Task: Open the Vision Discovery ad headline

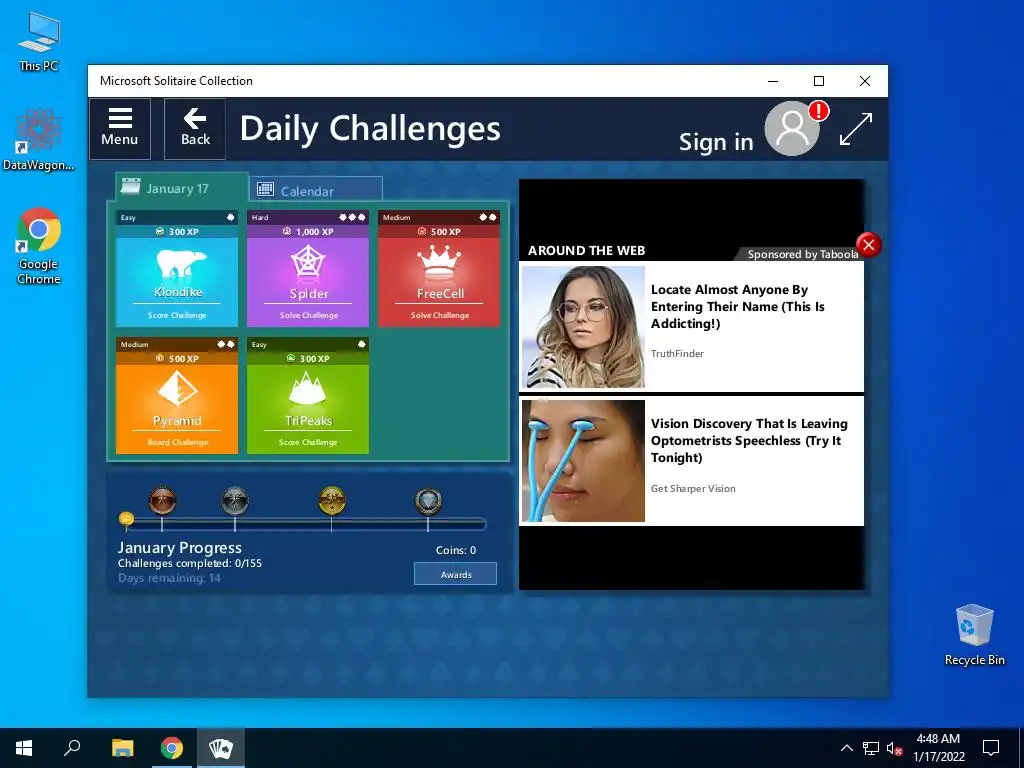Action: point(749,440)
